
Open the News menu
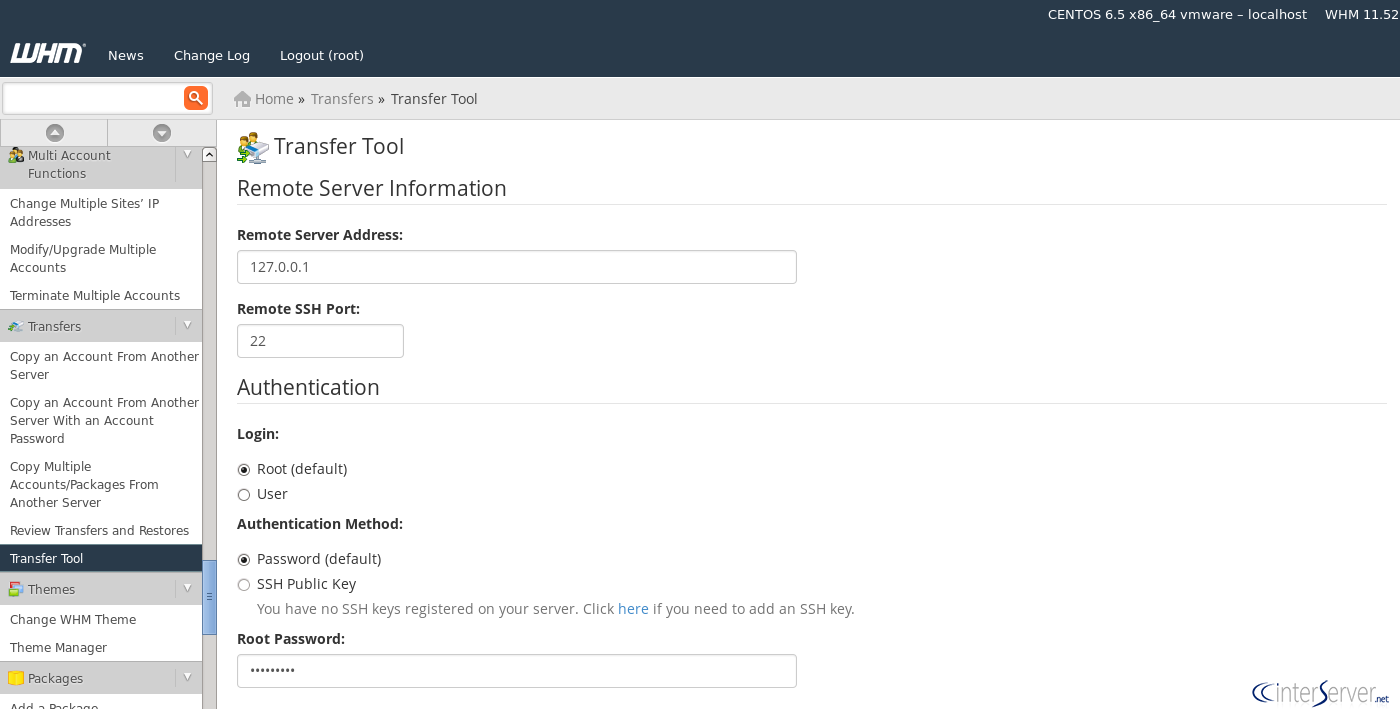125,55
